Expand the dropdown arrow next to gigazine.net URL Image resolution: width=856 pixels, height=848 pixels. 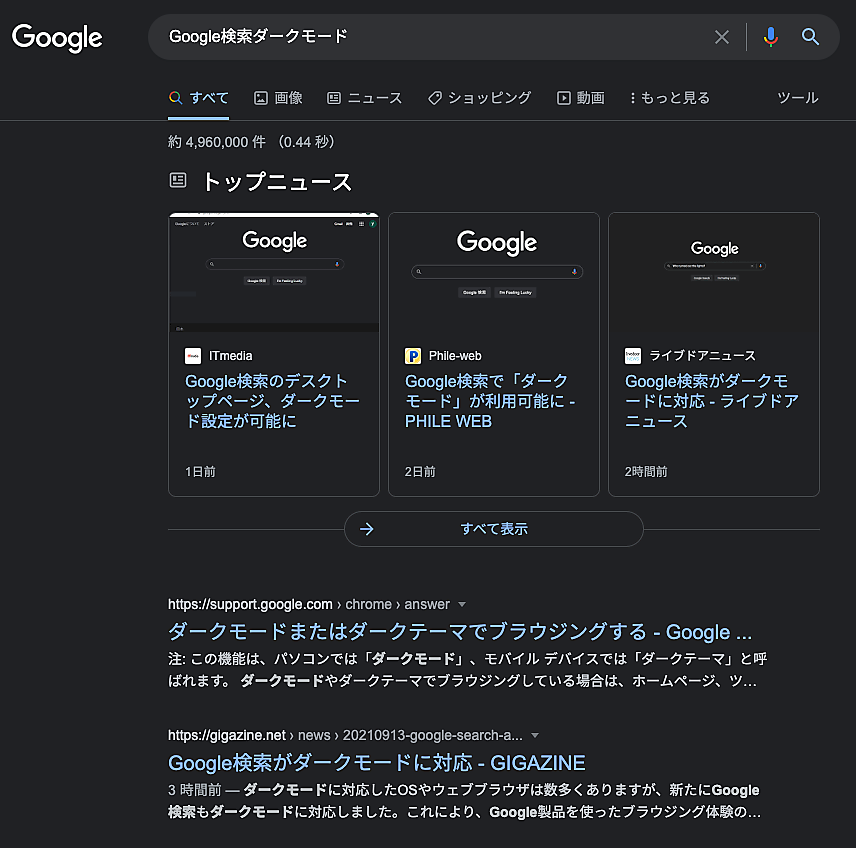(535, 736)
